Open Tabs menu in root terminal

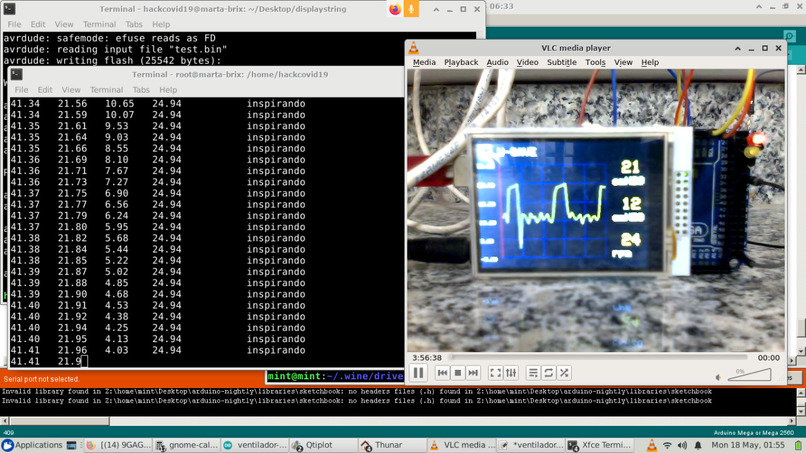(141, 89)
